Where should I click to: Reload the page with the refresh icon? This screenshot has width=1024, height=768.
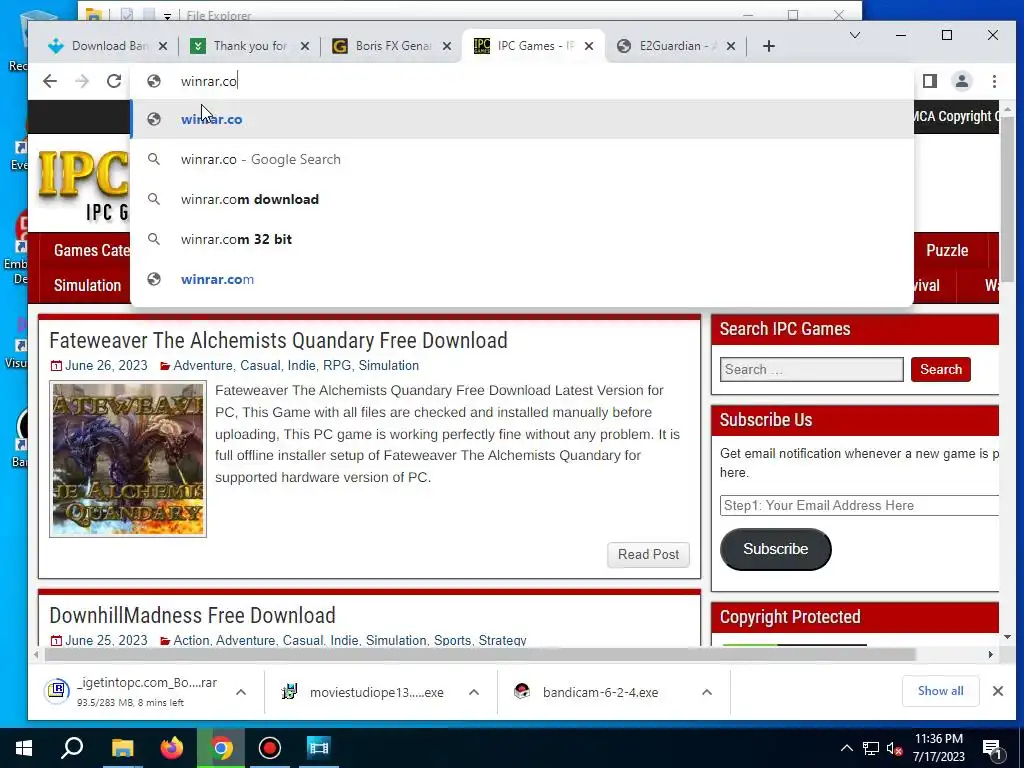point(114,81)
